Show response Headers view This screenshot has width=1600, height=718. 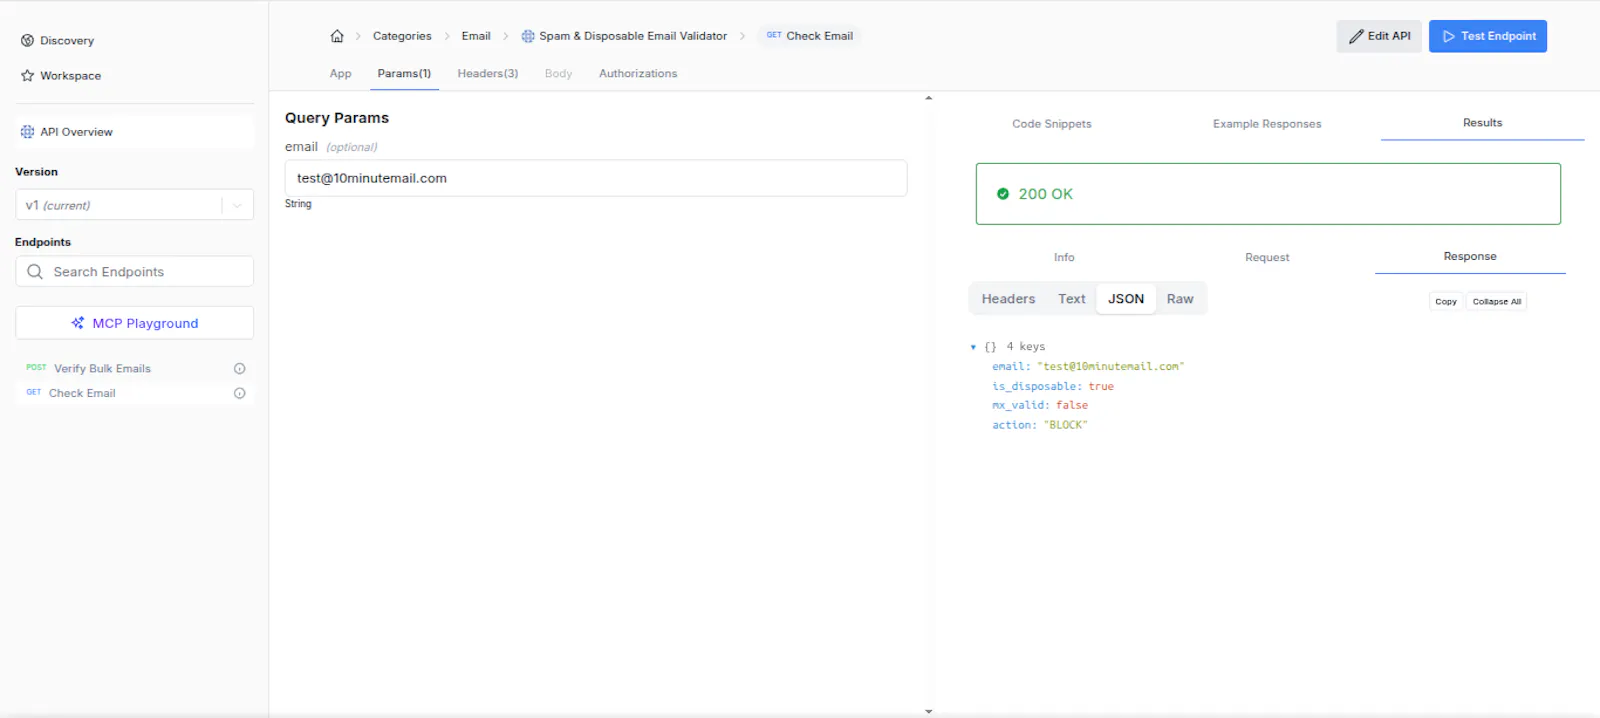1008,299
